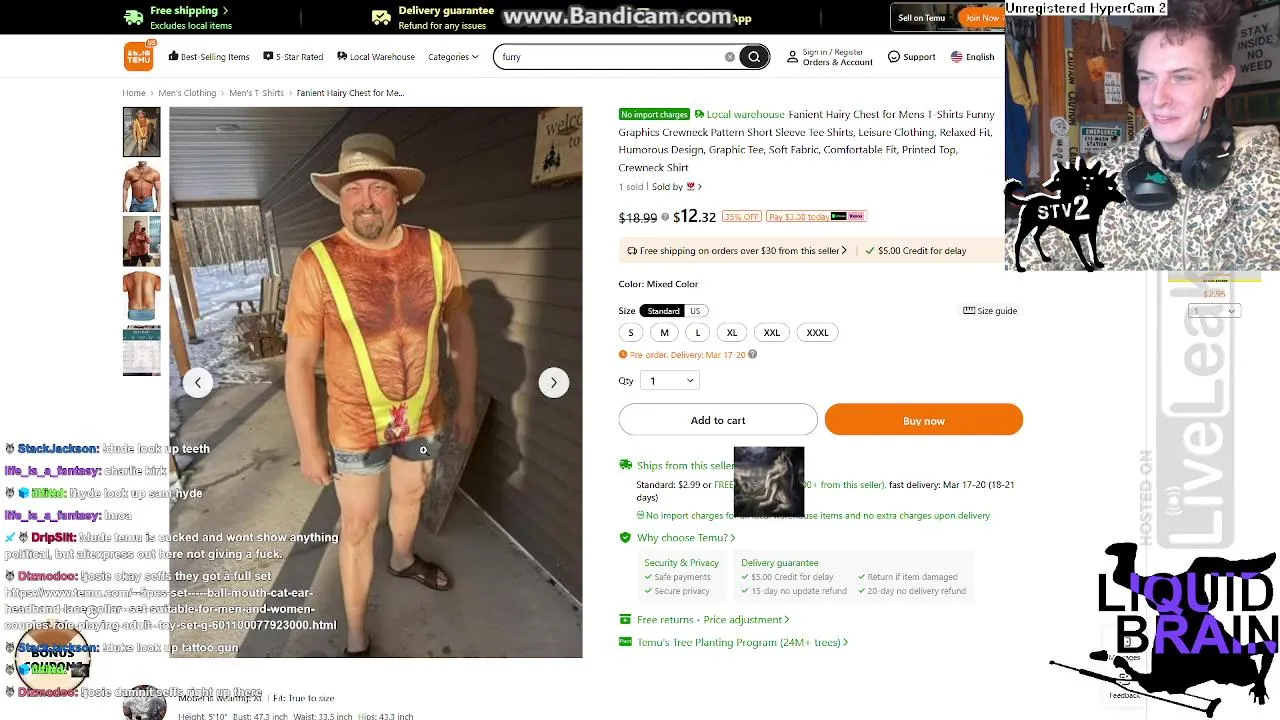This screenshot has height=720, width=1280.
Task: Clear the search field with the X icon
Action: click(730, 57)
